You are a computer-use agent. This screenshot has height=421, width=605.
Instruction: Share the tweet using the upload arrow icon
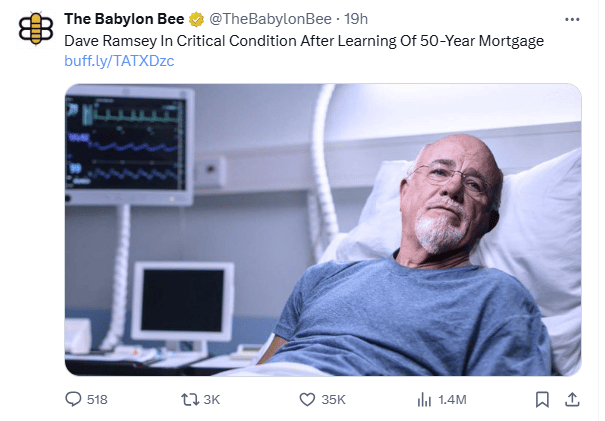572,399
